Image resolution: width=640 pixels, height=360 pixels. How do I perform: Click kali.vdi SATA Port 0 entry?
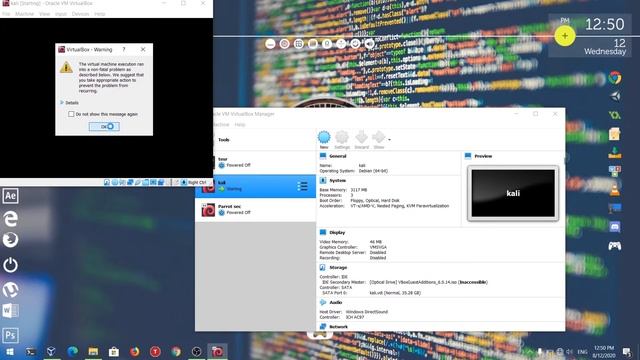coord(395,293)
